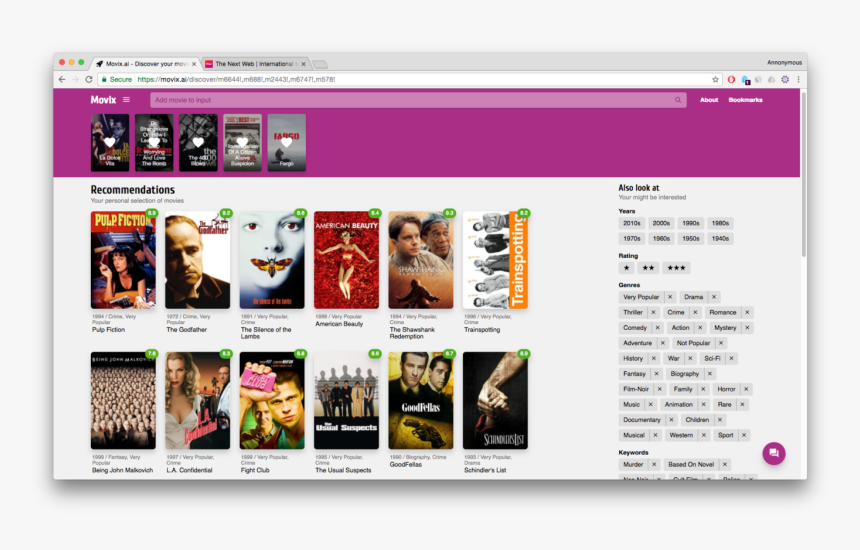
Task: Open the About page link
Action: pos(709,100)
